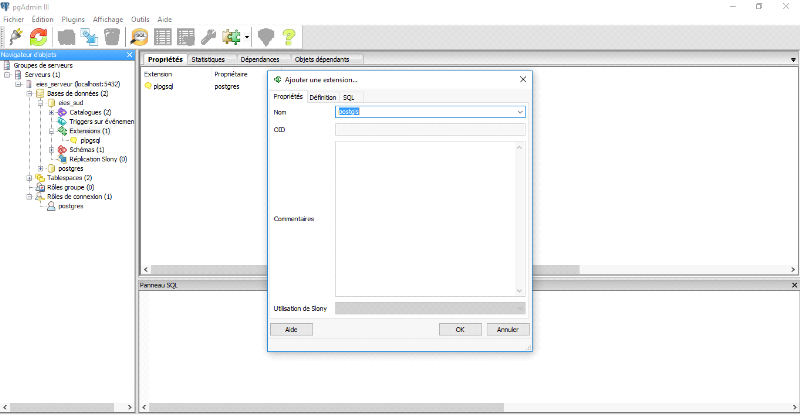Click the plug connection toolbar icon
The height and width of the screenshot is (415, 800).
16,37
